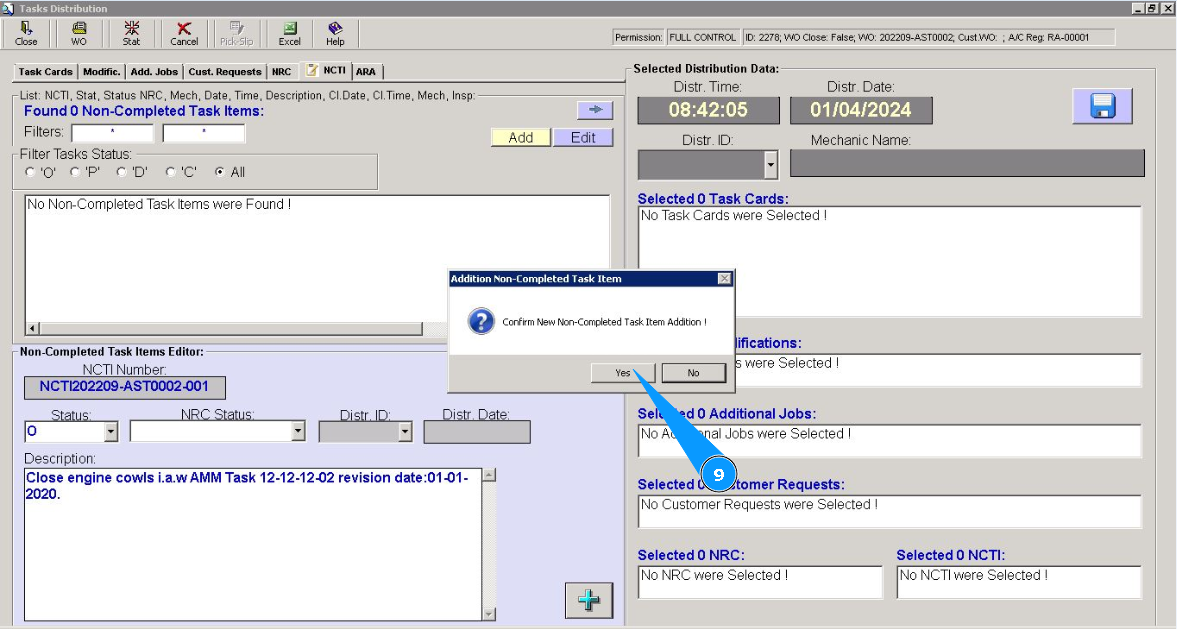Viewport: 1177px width, 629px height.
Task: Click the Description scrollbar down arrow
Action: pos(489,614)
